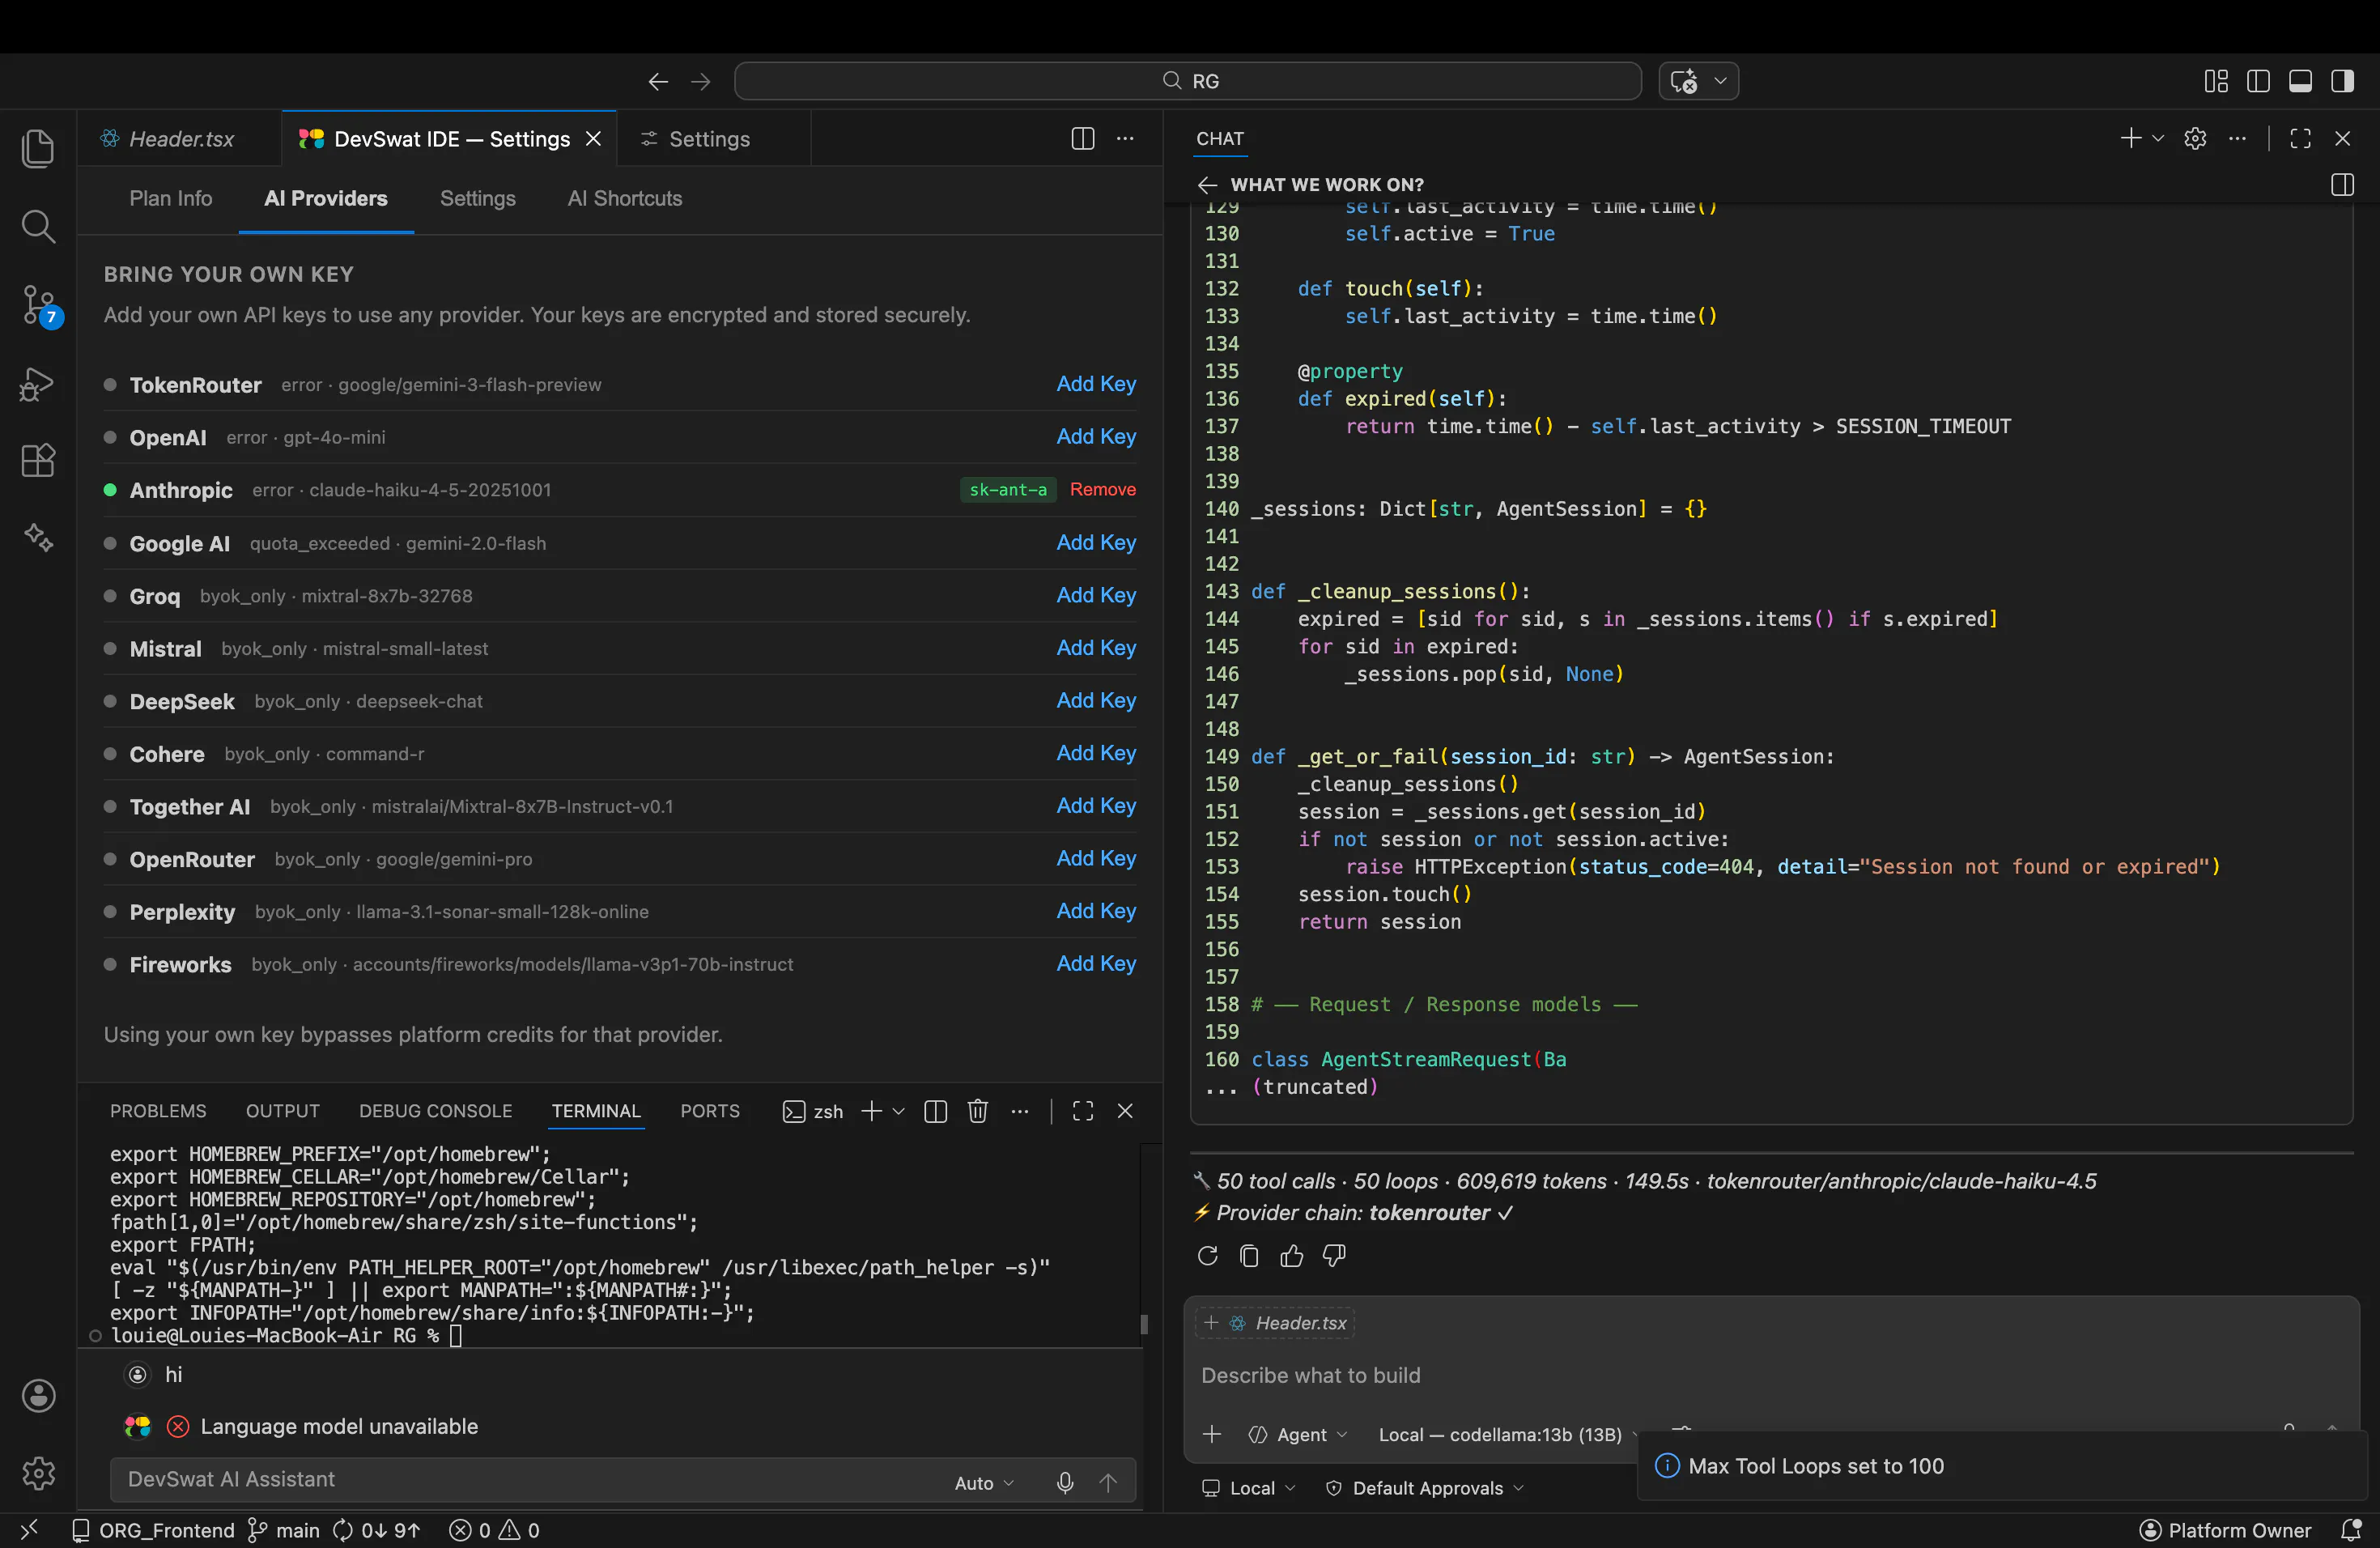
Task: Open the Explorer files icon in the activity bar
Action: [x=38, y=148]
